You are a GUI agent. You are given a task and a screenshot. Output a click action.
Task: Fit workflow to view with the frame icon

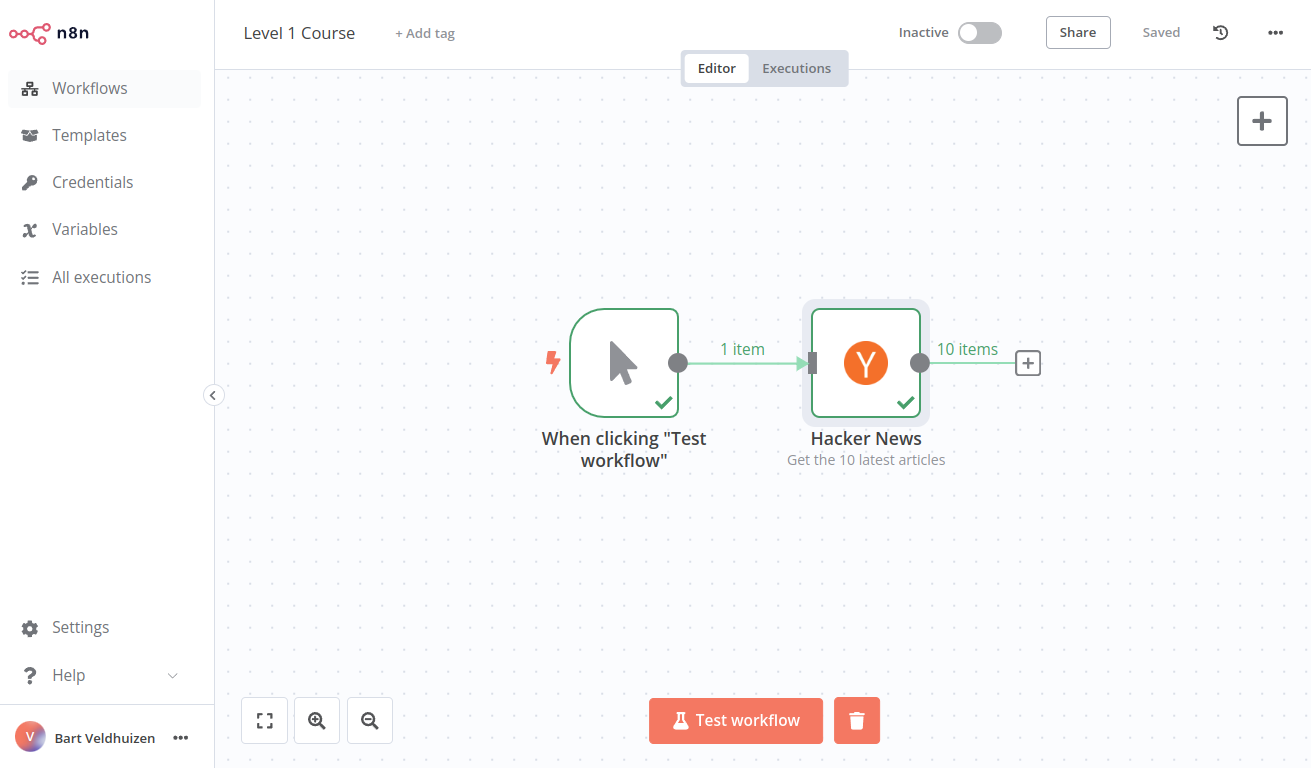point(263,720)
